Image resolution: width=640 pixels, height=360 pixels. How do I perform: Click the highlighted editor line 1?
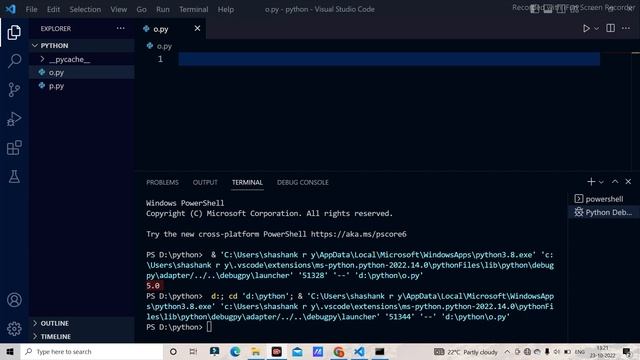pos(389,59)
